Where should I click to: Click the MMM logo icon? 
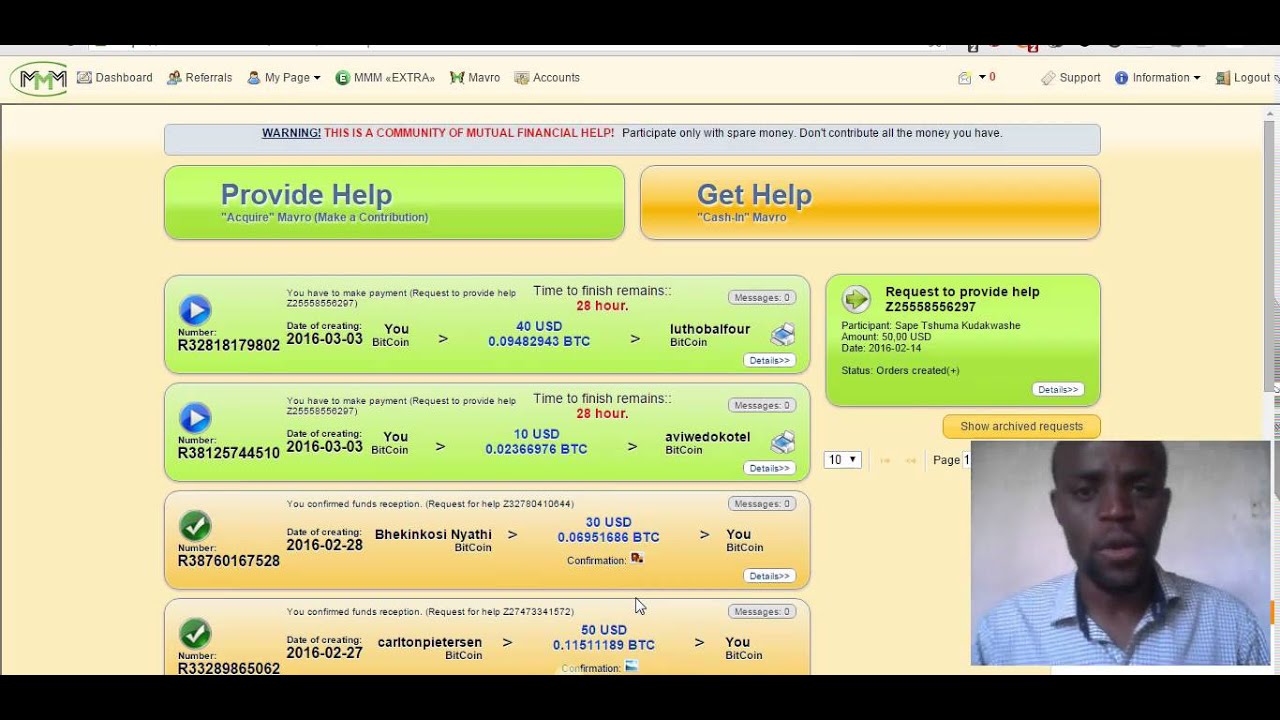(39, 78)
